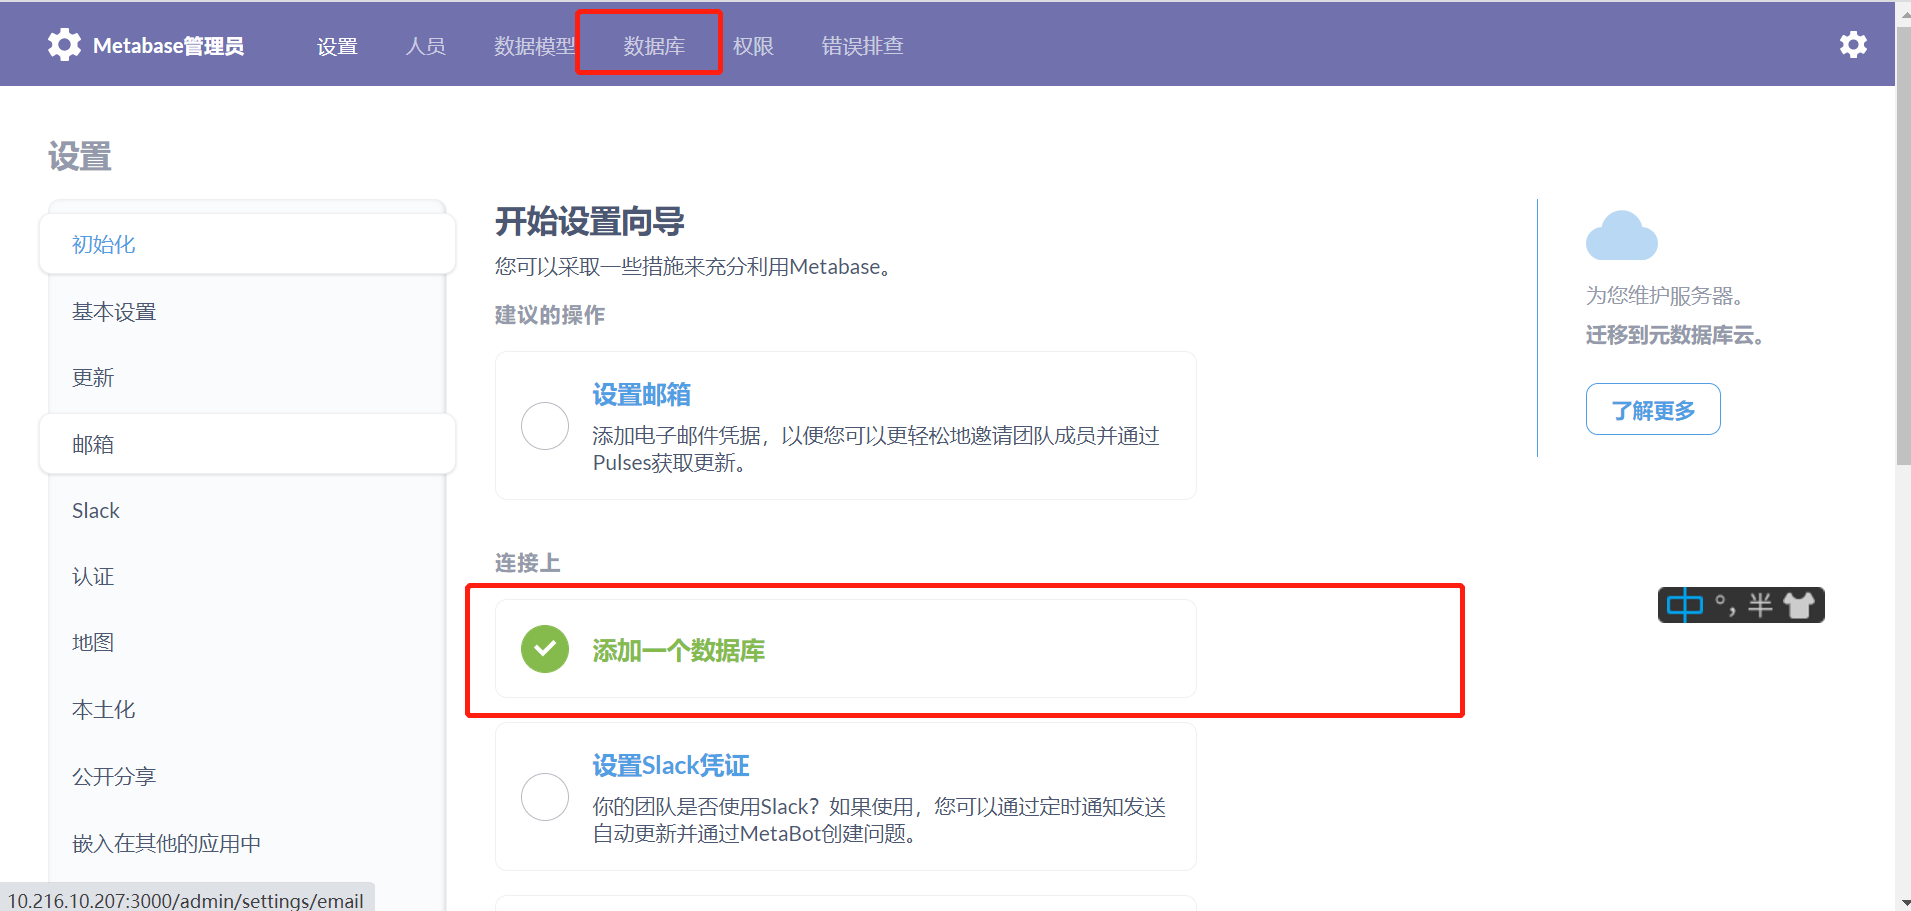Open the 添加一个数据库 link
1911x911 pixels.
678,651
